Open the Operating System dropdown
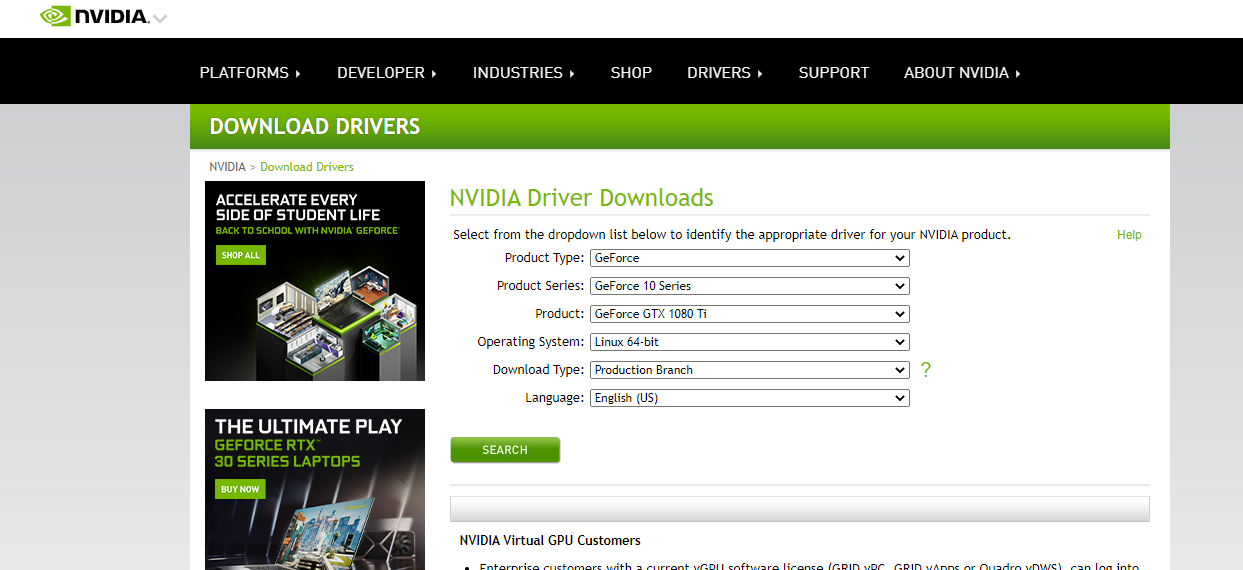The width and height of the screenshot is (1243, 570). click(x=750, y=342)
